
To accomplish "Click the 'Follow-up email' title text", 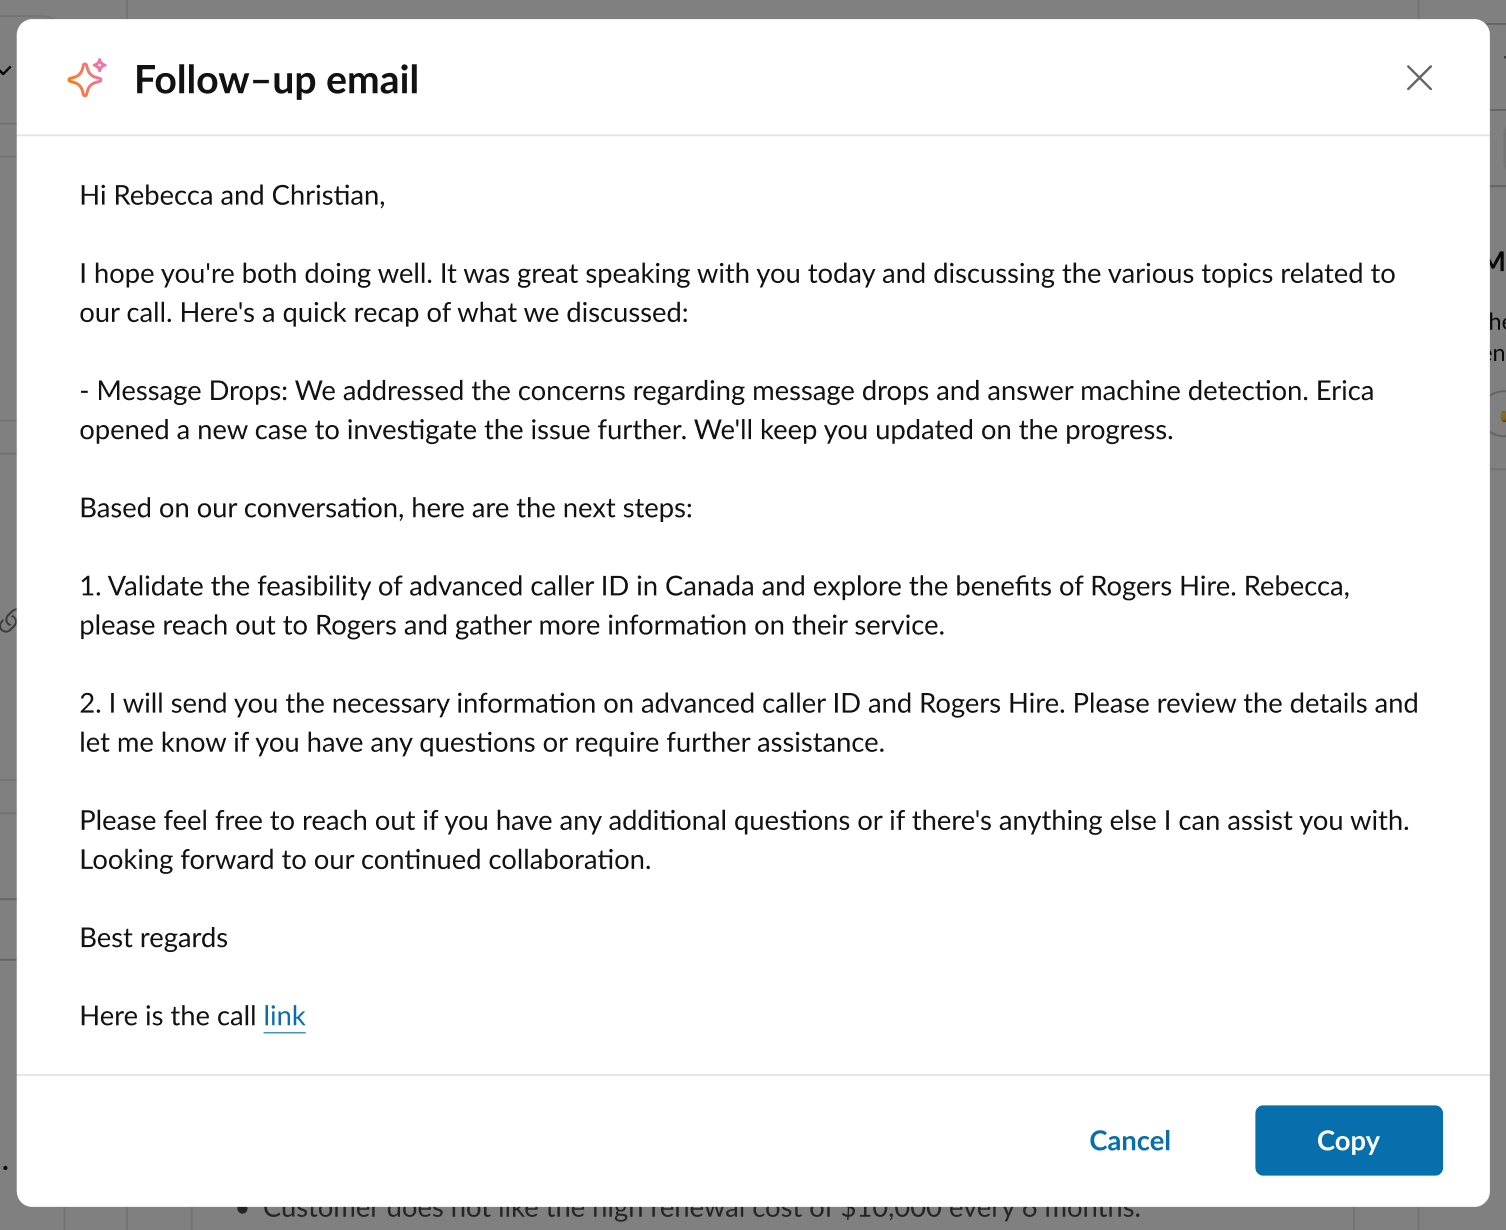I will 276,79.
